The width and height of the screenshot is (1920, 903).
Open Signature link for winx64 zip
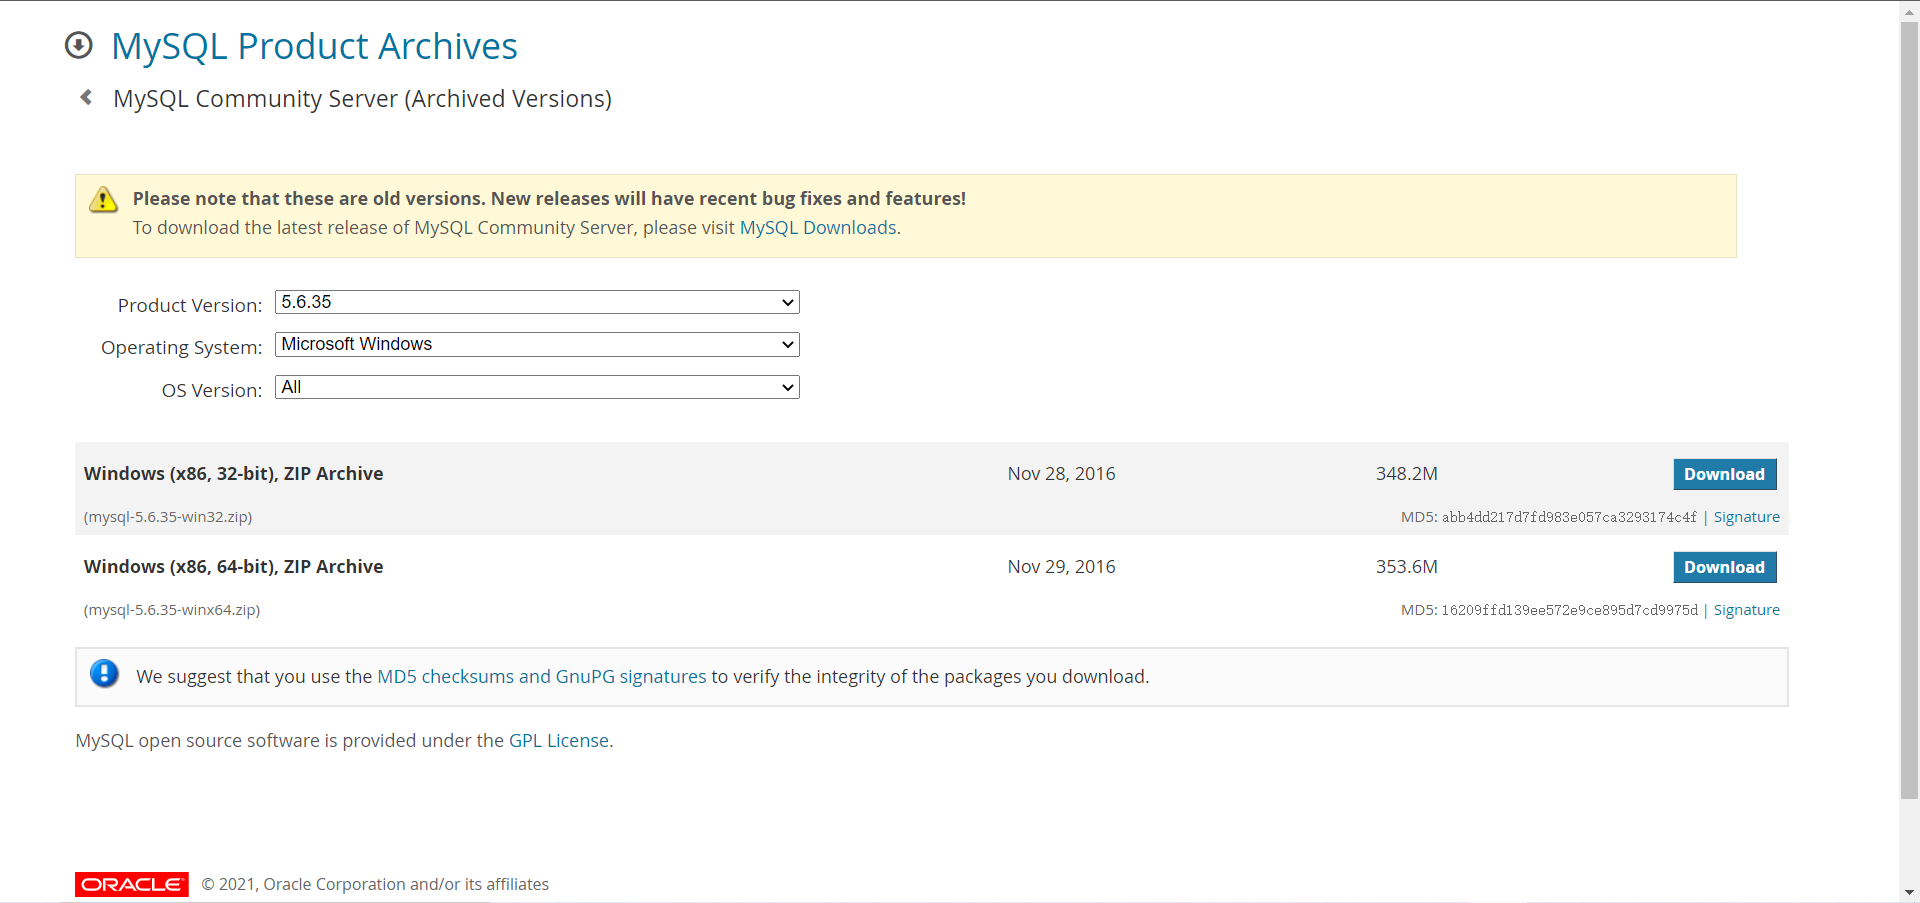(x=1747, y=610)
